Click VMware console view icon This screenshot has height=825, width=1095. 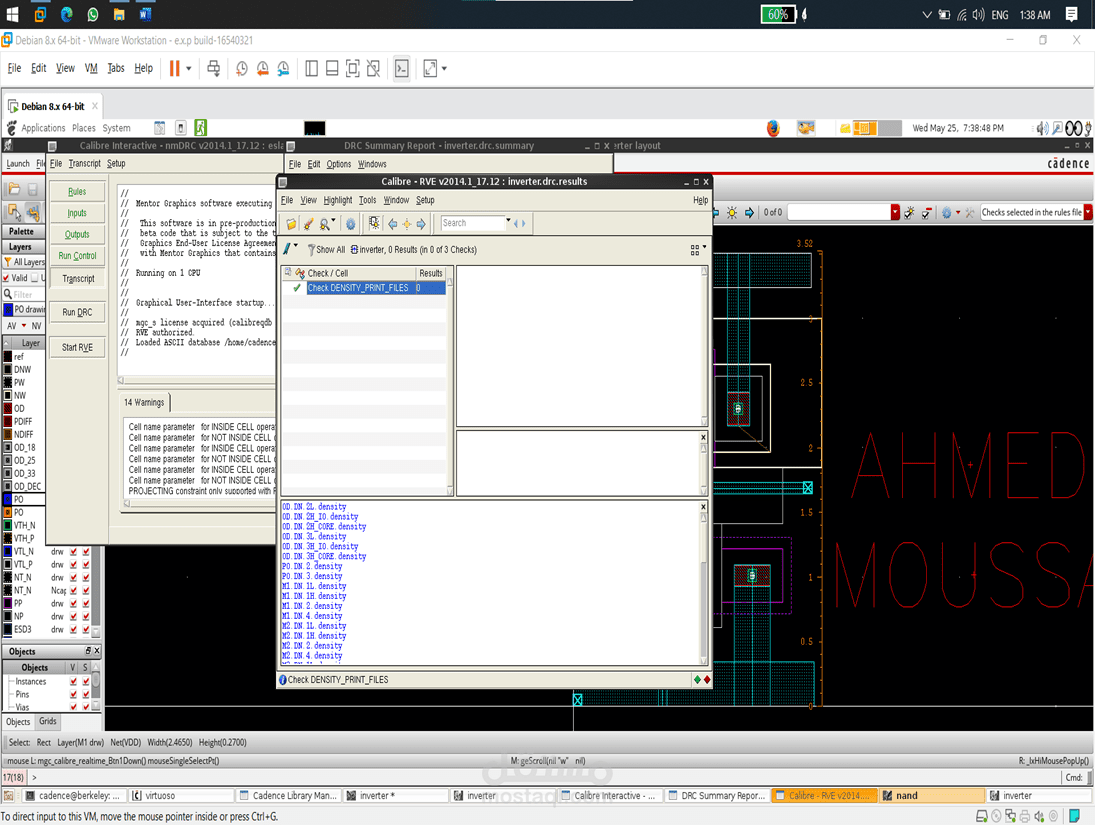(x=402, y=68)
